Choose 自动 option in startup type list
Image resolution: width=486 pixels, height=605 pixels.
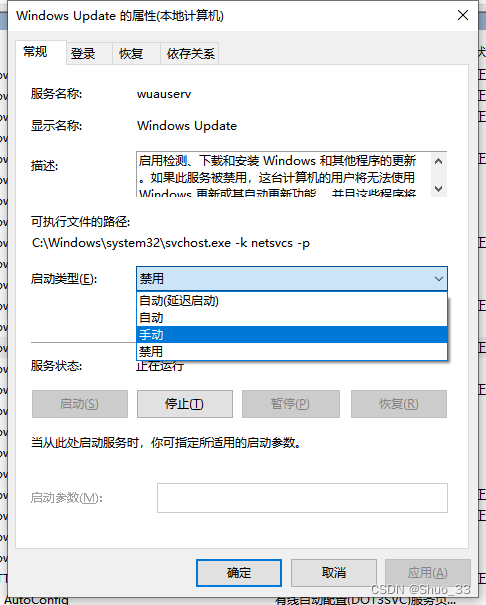tap(292, 318)
